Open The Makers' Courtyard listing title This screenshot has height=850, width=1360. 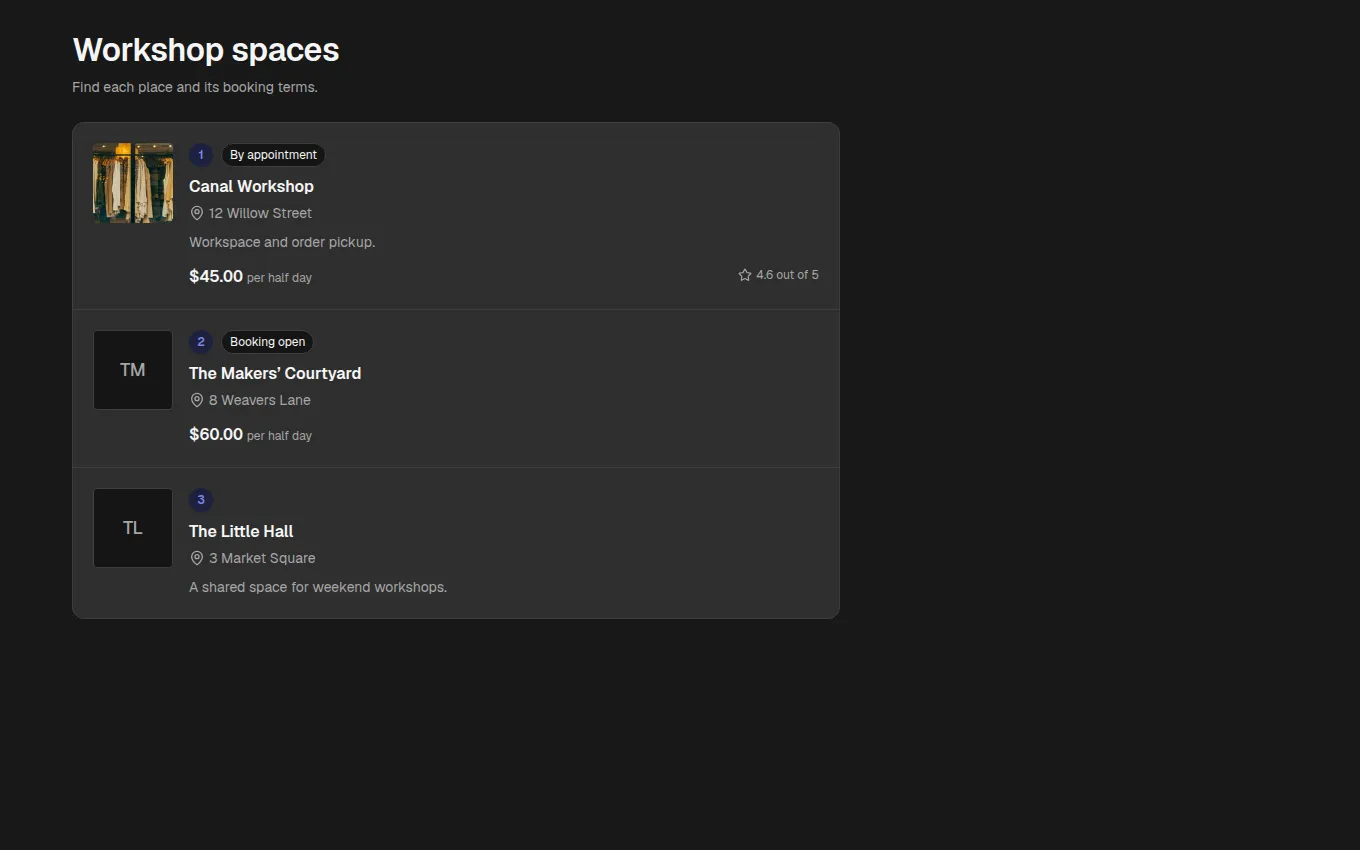click(x=275, y=373)
